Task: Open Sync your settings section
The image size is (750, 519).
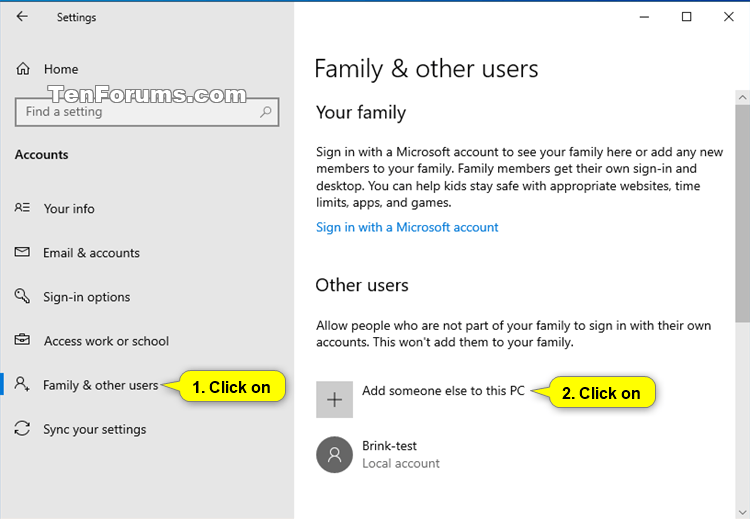Action: [x=95, y=430]
